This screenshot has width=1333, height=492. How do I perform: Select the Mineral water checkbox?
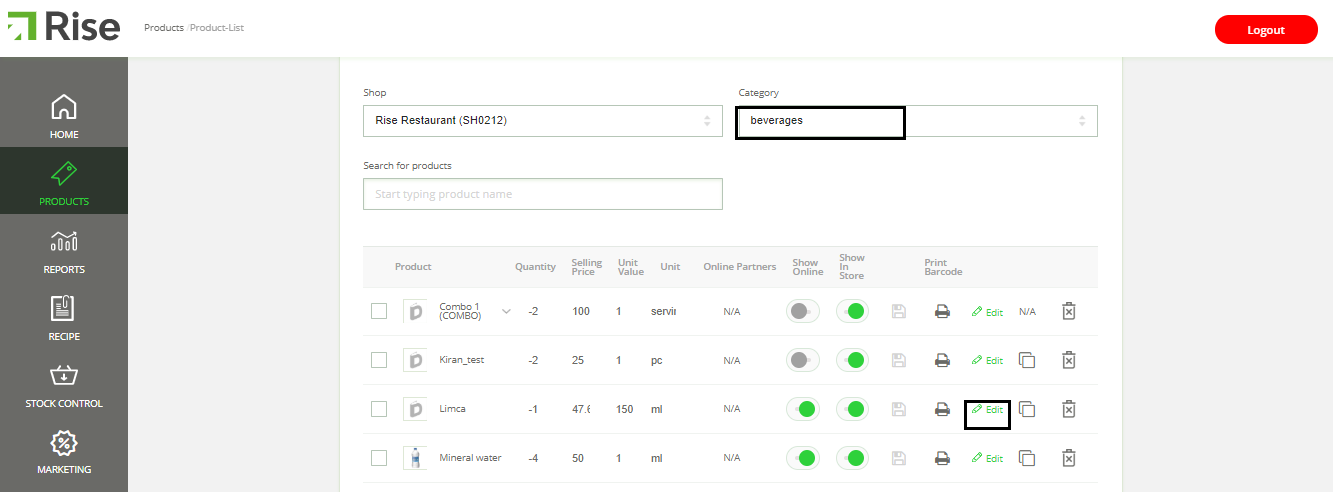(x=379, y=457)
